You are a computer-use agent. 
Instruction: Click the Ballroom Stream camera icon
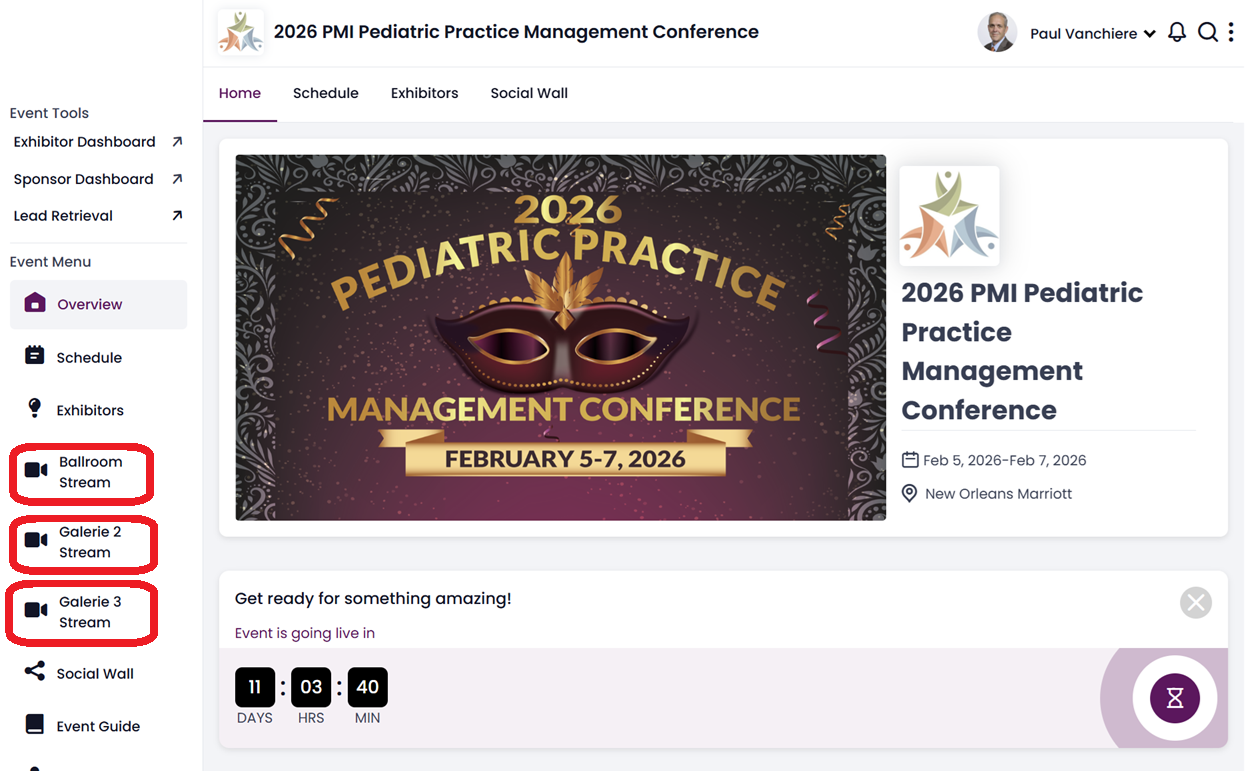[36, 471]
